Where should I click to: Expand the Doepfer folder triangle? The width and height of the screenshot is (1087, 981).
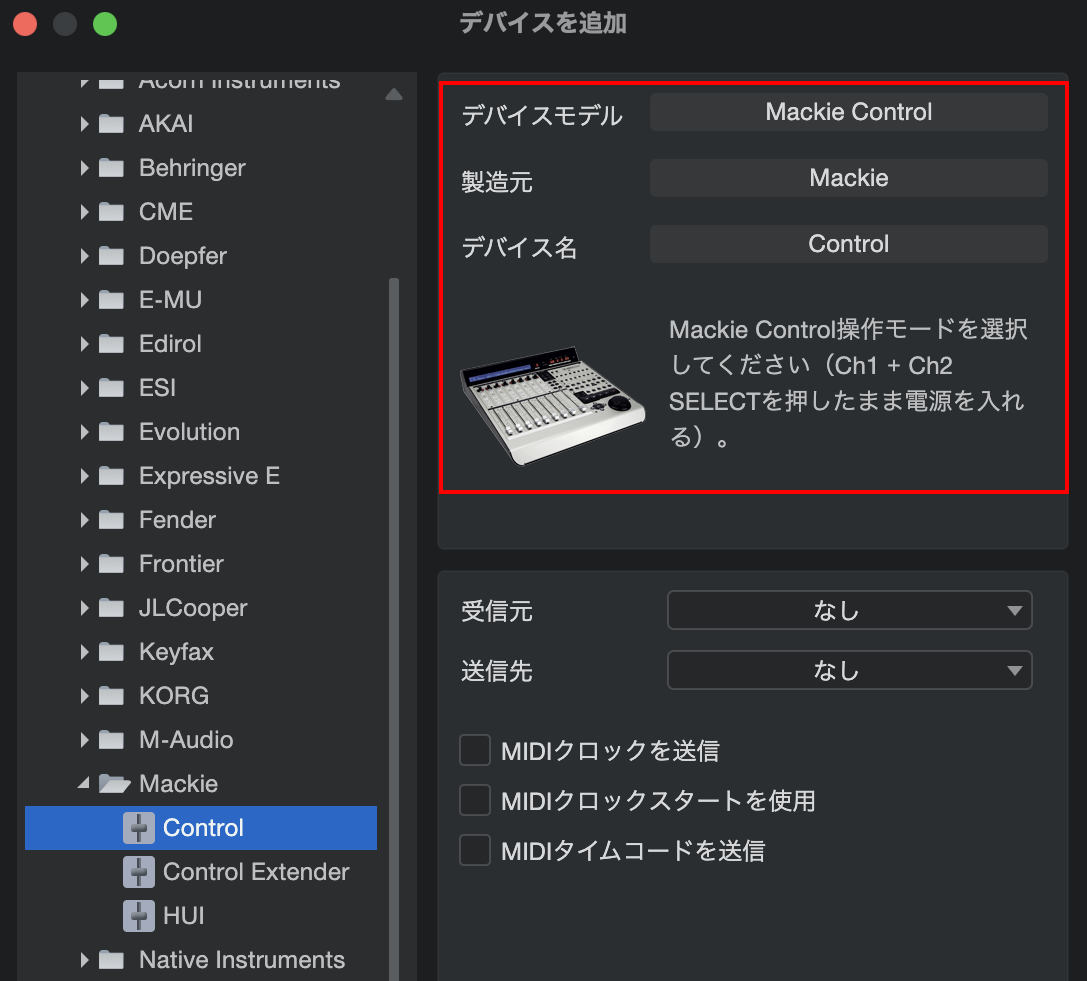85,256
